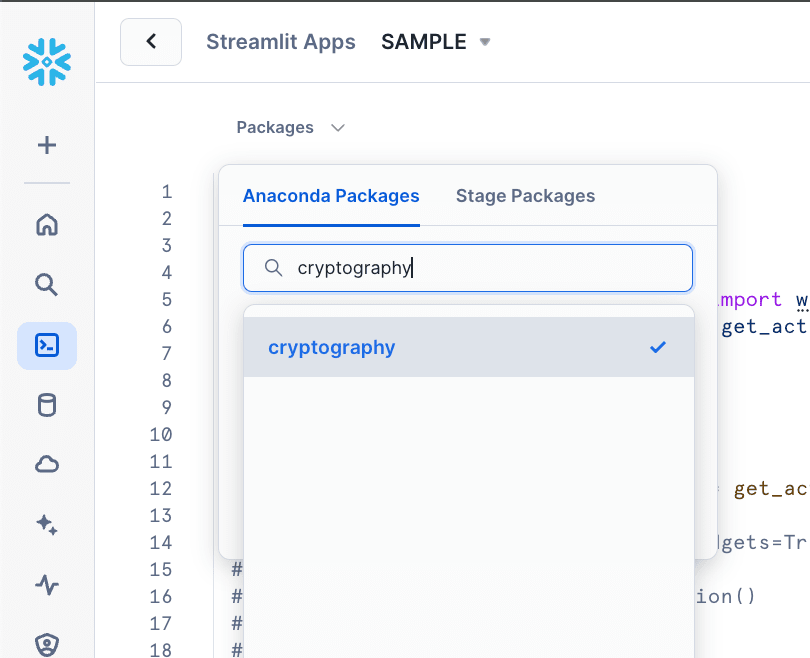Click the cloud Data Products icon
This screenshot has height=658, width=810.
coord(46,464)
